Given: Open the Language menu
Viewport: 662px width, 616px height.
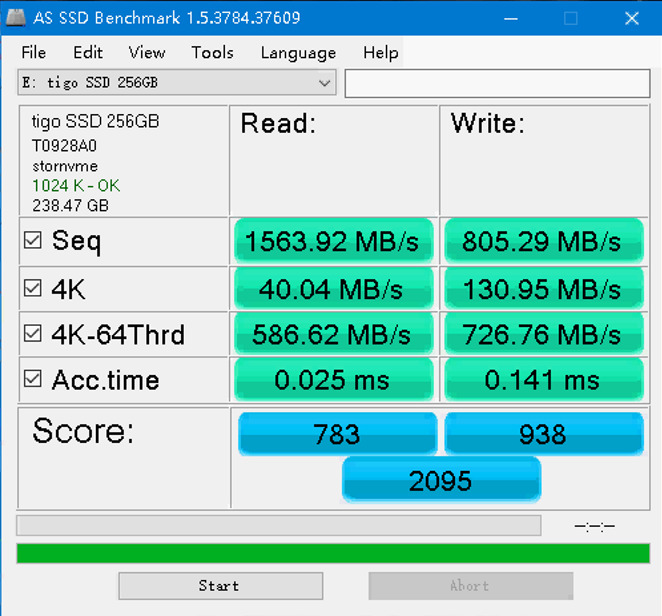Looking at the screenshot, I should point(298,53).
